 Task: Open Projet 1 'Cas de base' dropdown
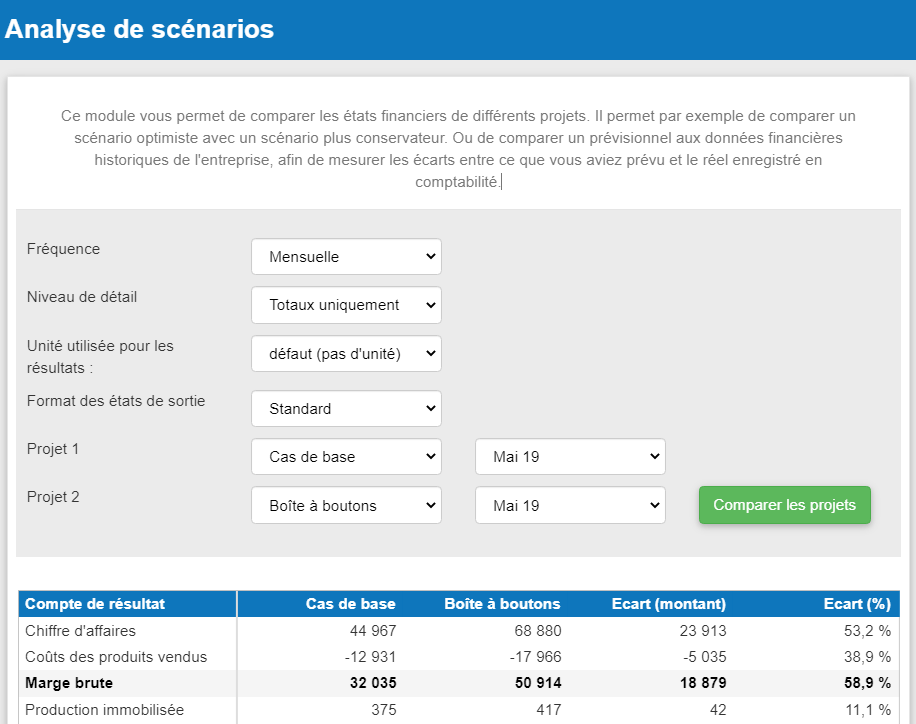[x=346, y=456]
